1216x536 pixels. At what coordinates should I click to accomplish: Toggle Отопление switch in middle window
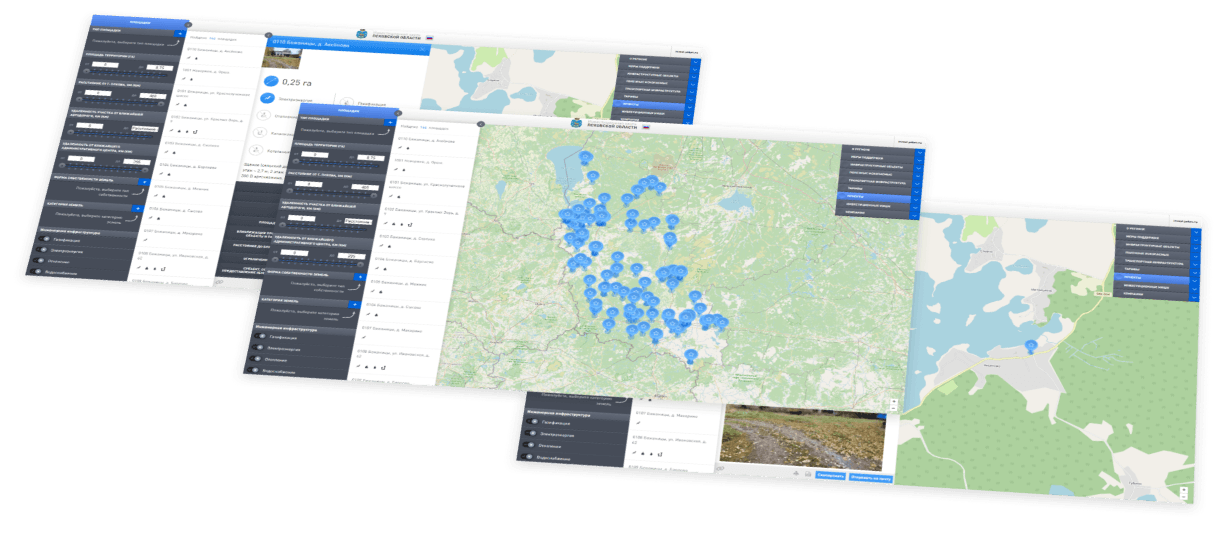pyautogui.click(x=255, y=358)
